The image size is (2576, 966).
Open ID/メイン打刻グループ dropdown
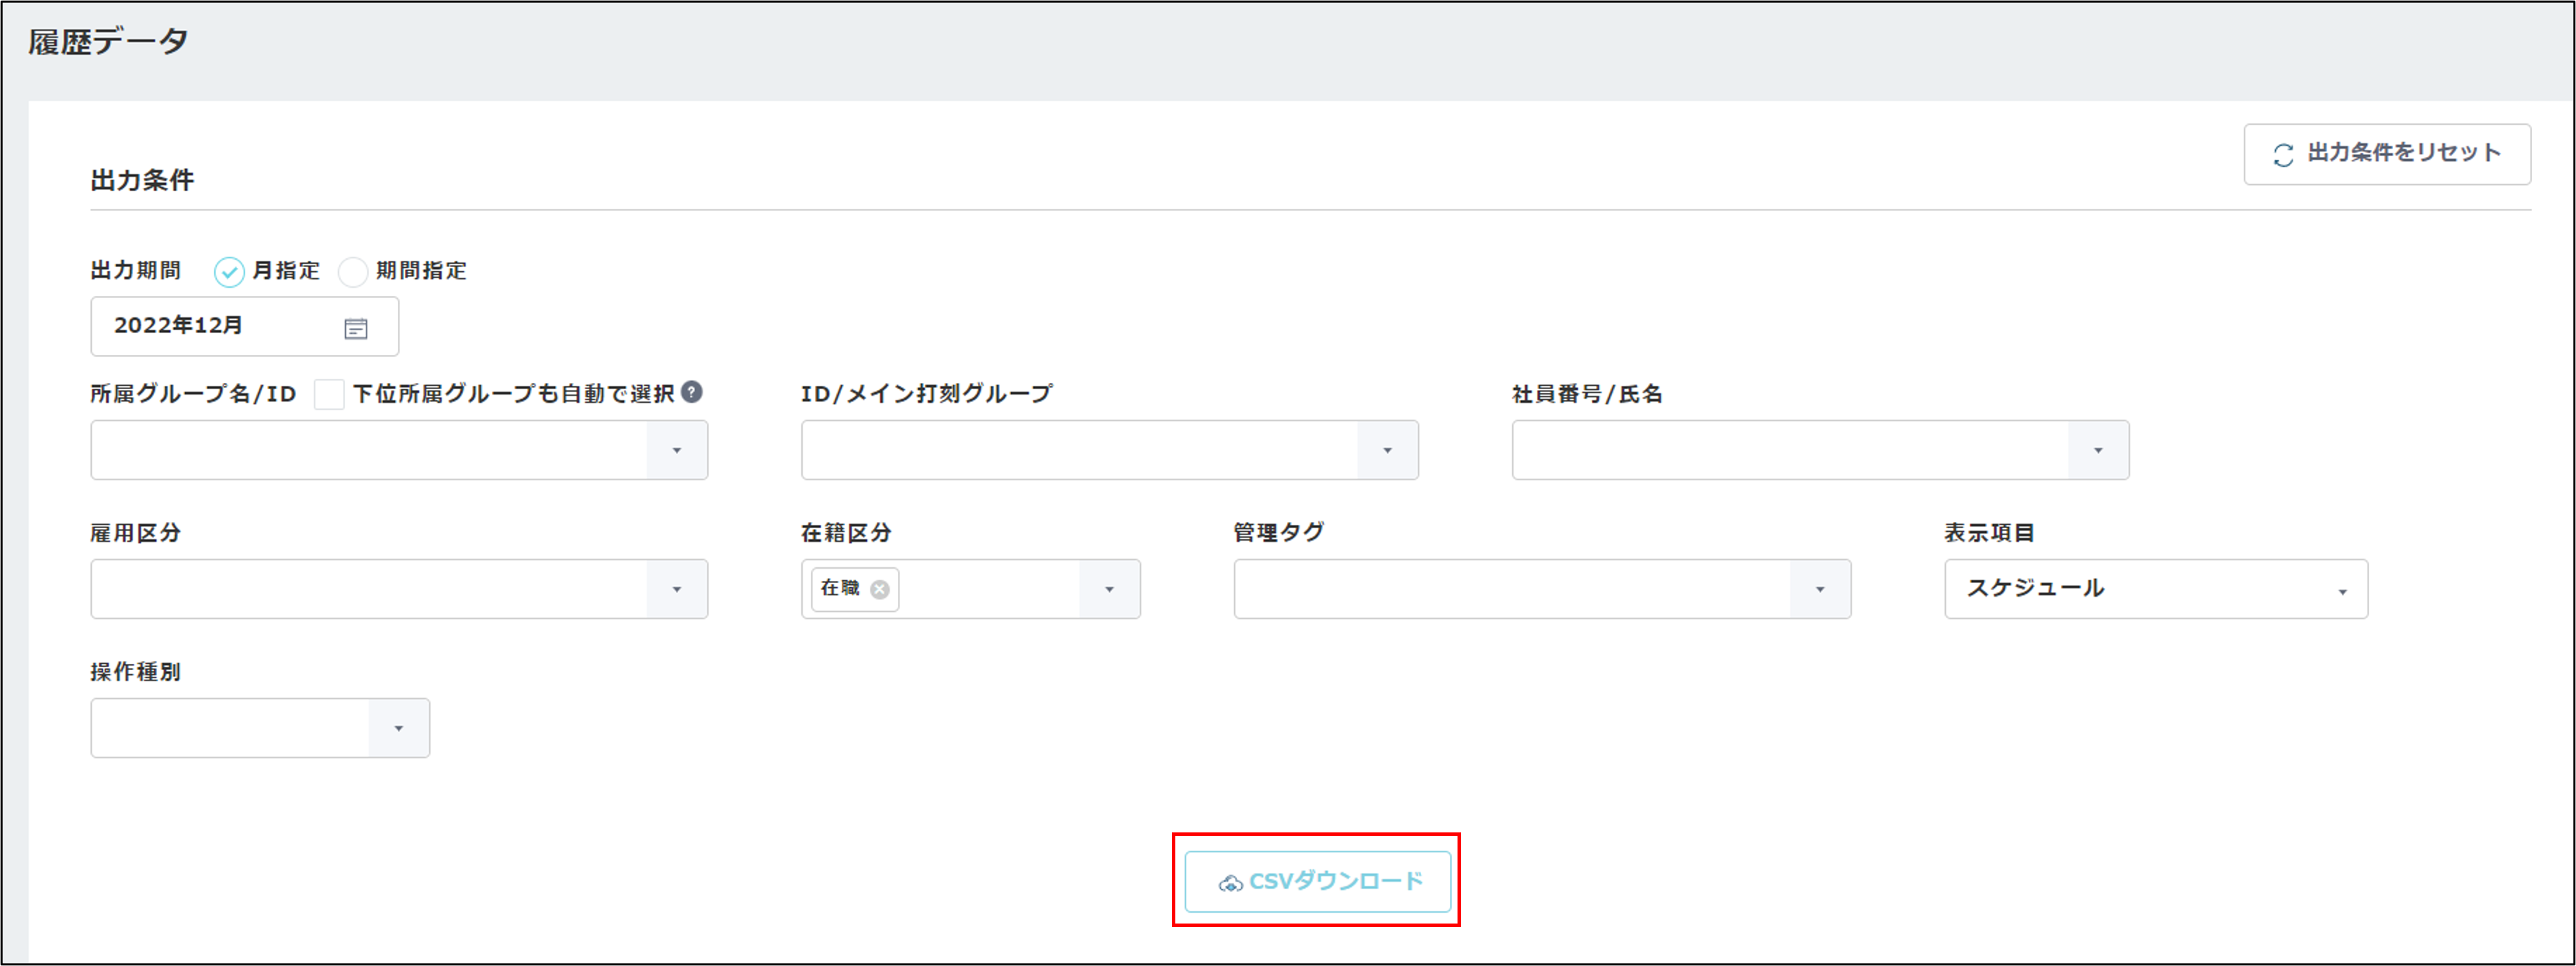(x=1387, y=450)
